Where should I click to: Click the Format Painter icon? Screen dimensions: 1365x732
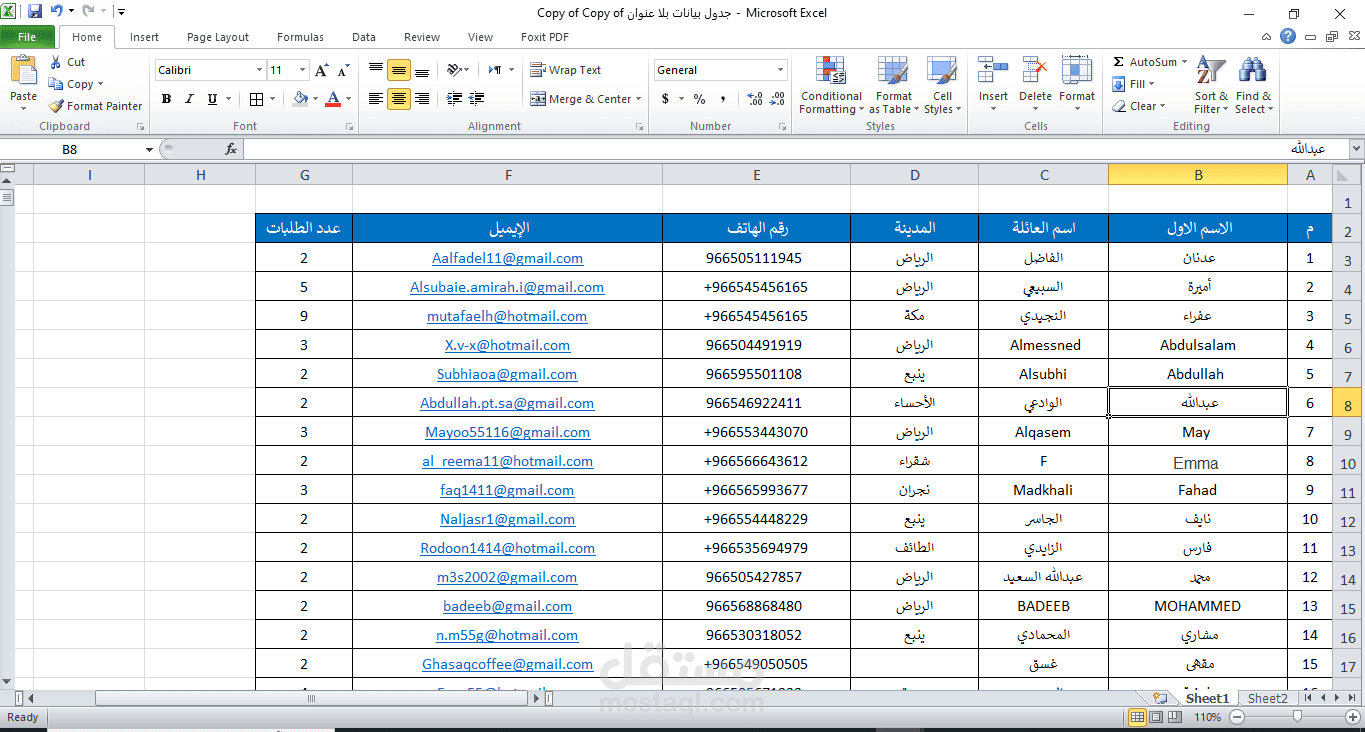pos(57,106)
